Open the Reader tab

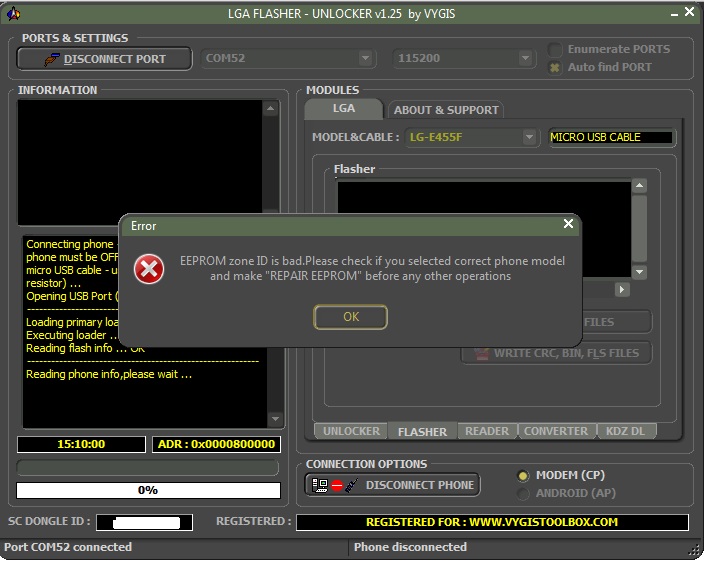click(x=487, y=431)
